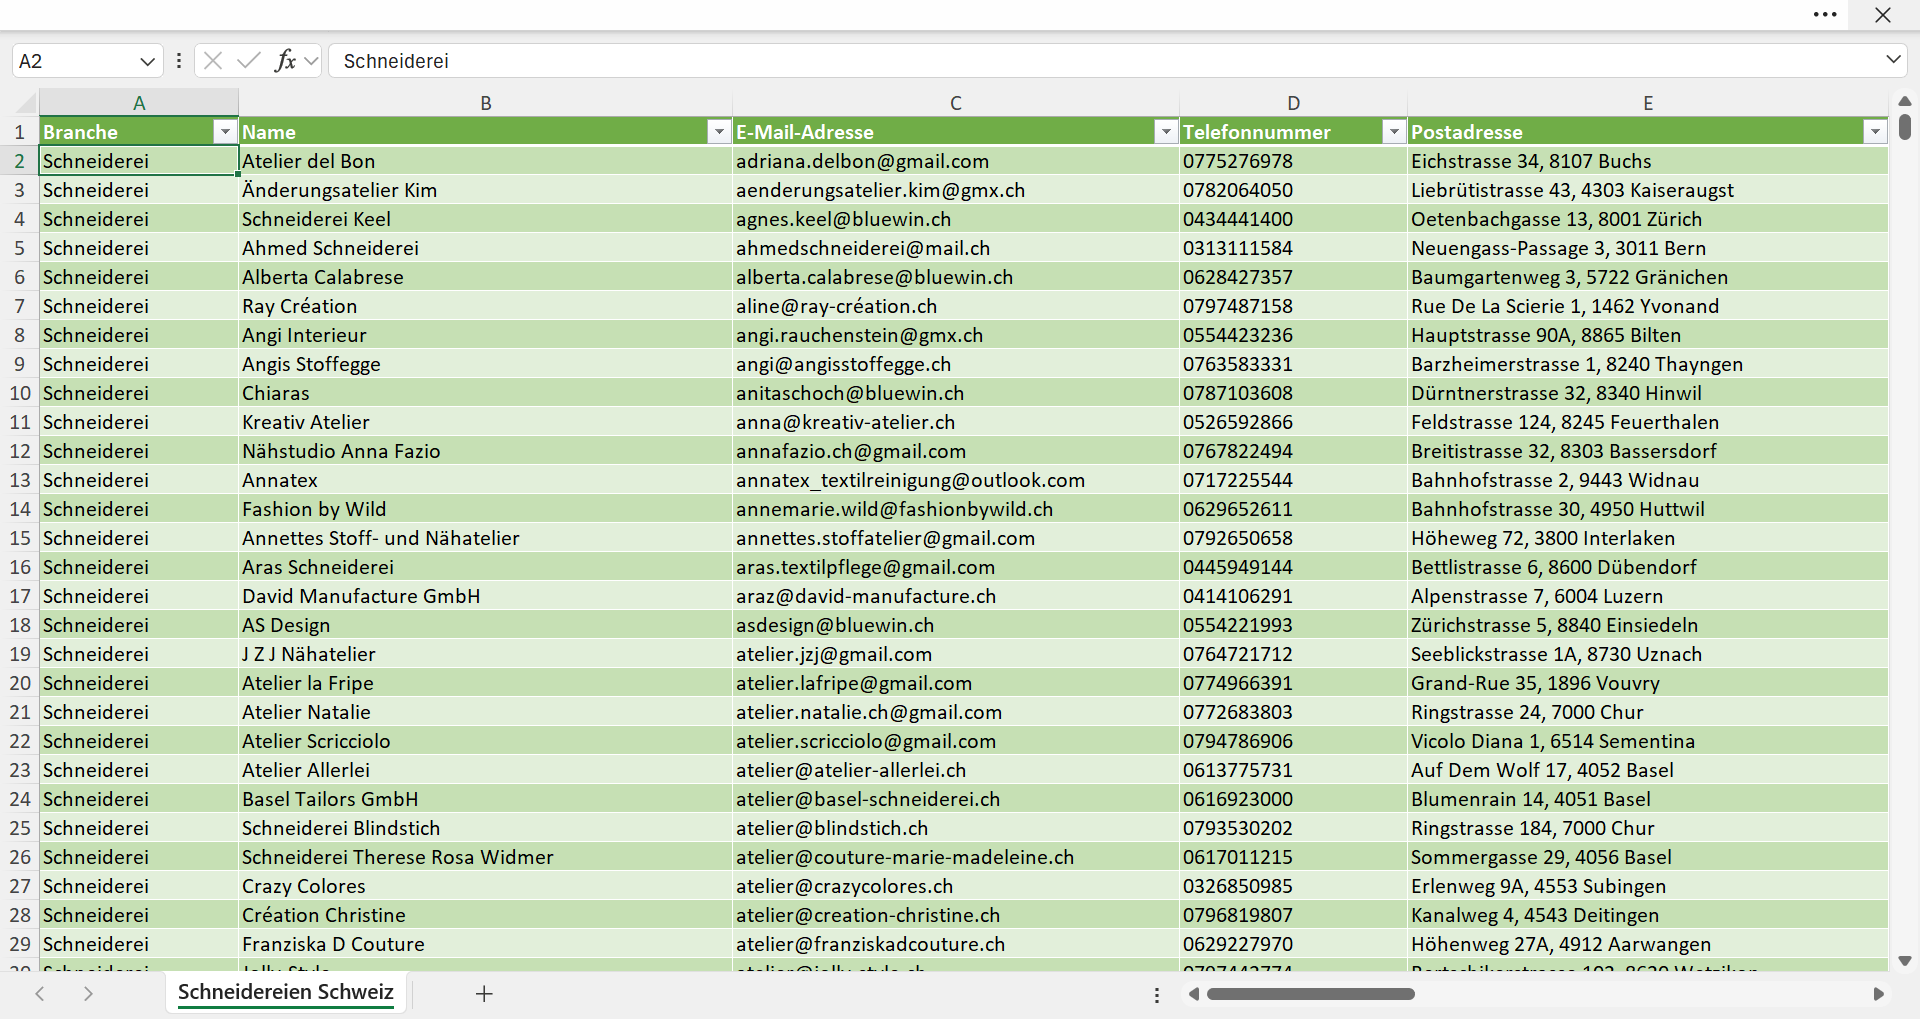Select cell Atelier del Bon
The height and width of the screenshot is (1019, 1920).
pos(486,161)
